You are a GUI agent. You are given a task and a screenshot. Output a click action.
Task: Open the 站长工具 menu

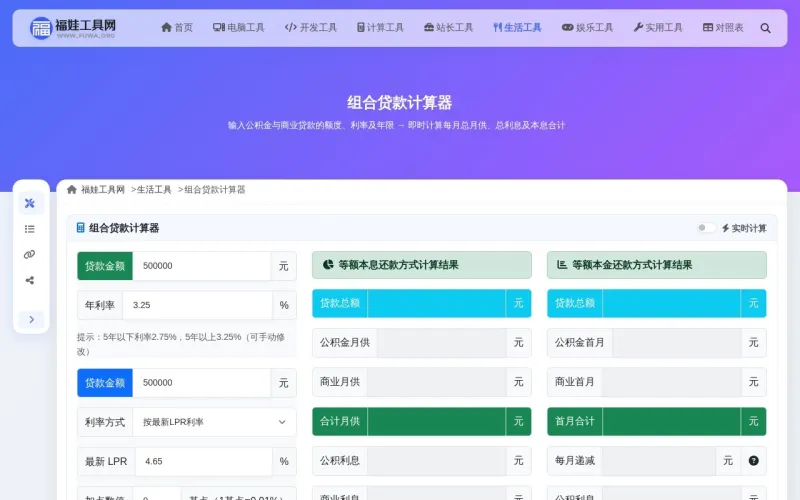448,28
